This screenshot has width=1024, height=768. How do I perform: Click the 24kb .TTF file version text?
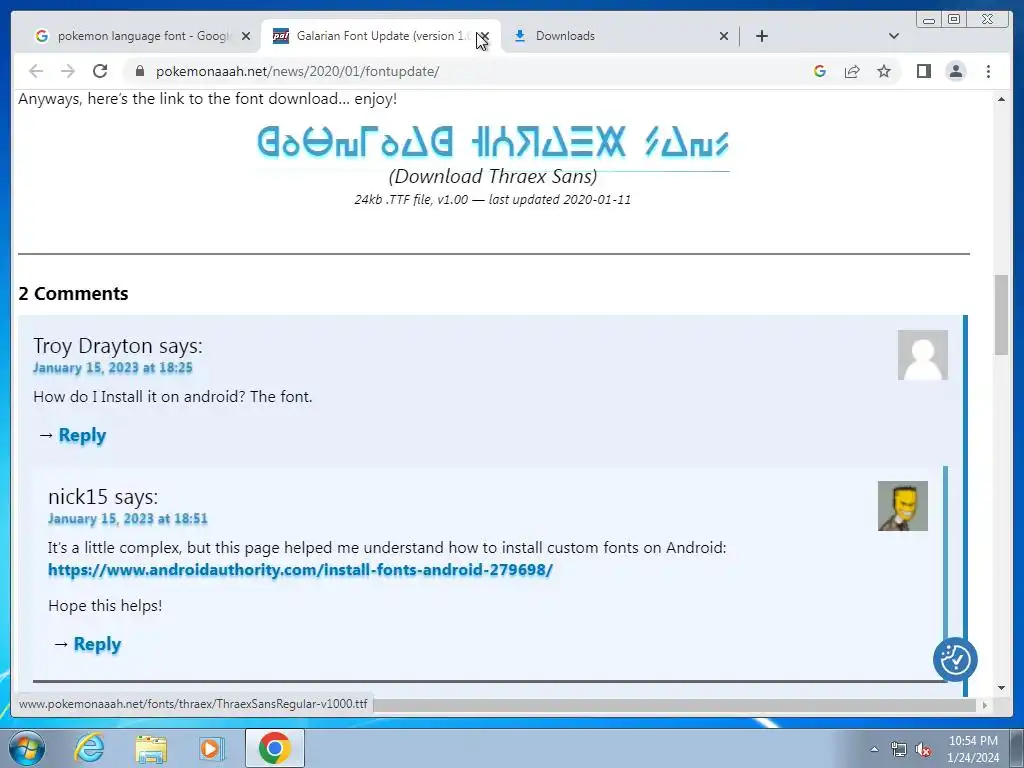click(493, 200)
